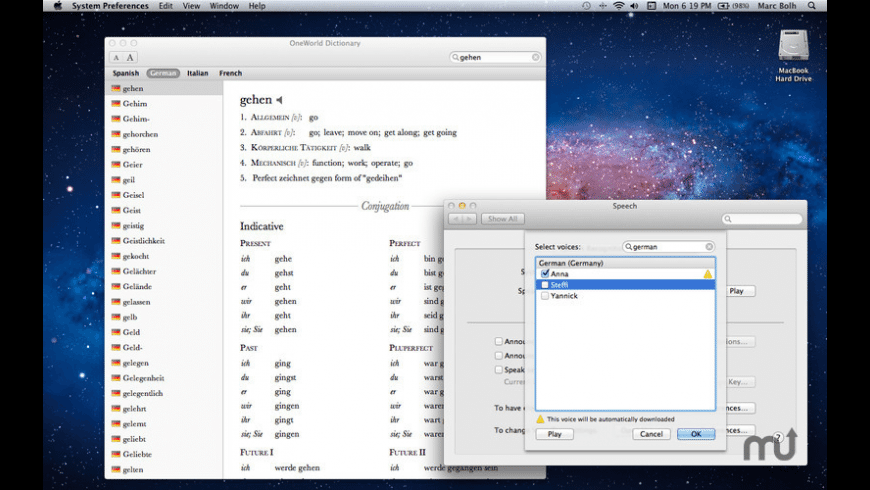
Task: Select gehorchen in the word list
Action: click(x=164, y=134)
